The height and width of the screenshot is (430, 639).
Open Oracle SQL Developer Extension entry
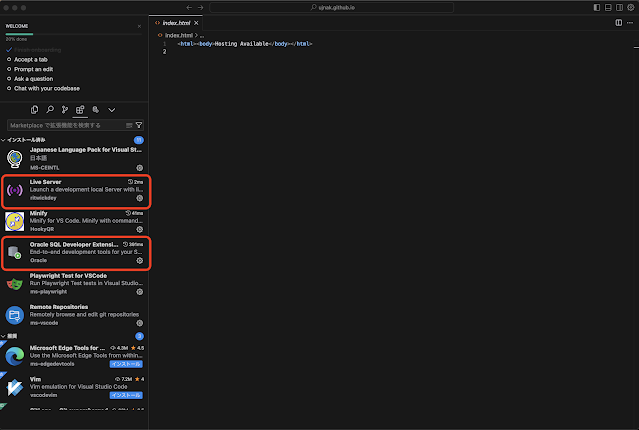[x=76, y=253]
